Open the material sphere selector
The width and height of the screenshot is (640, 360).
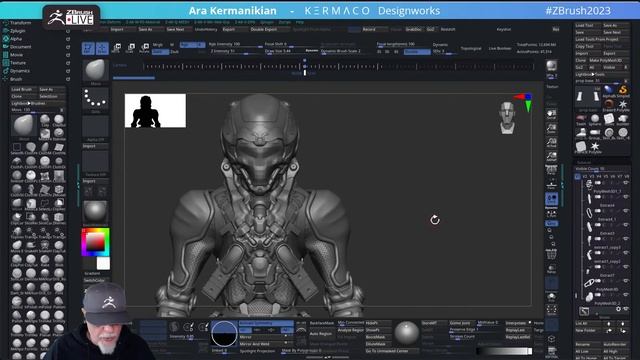pyautogui.click(x=95, y=211)
